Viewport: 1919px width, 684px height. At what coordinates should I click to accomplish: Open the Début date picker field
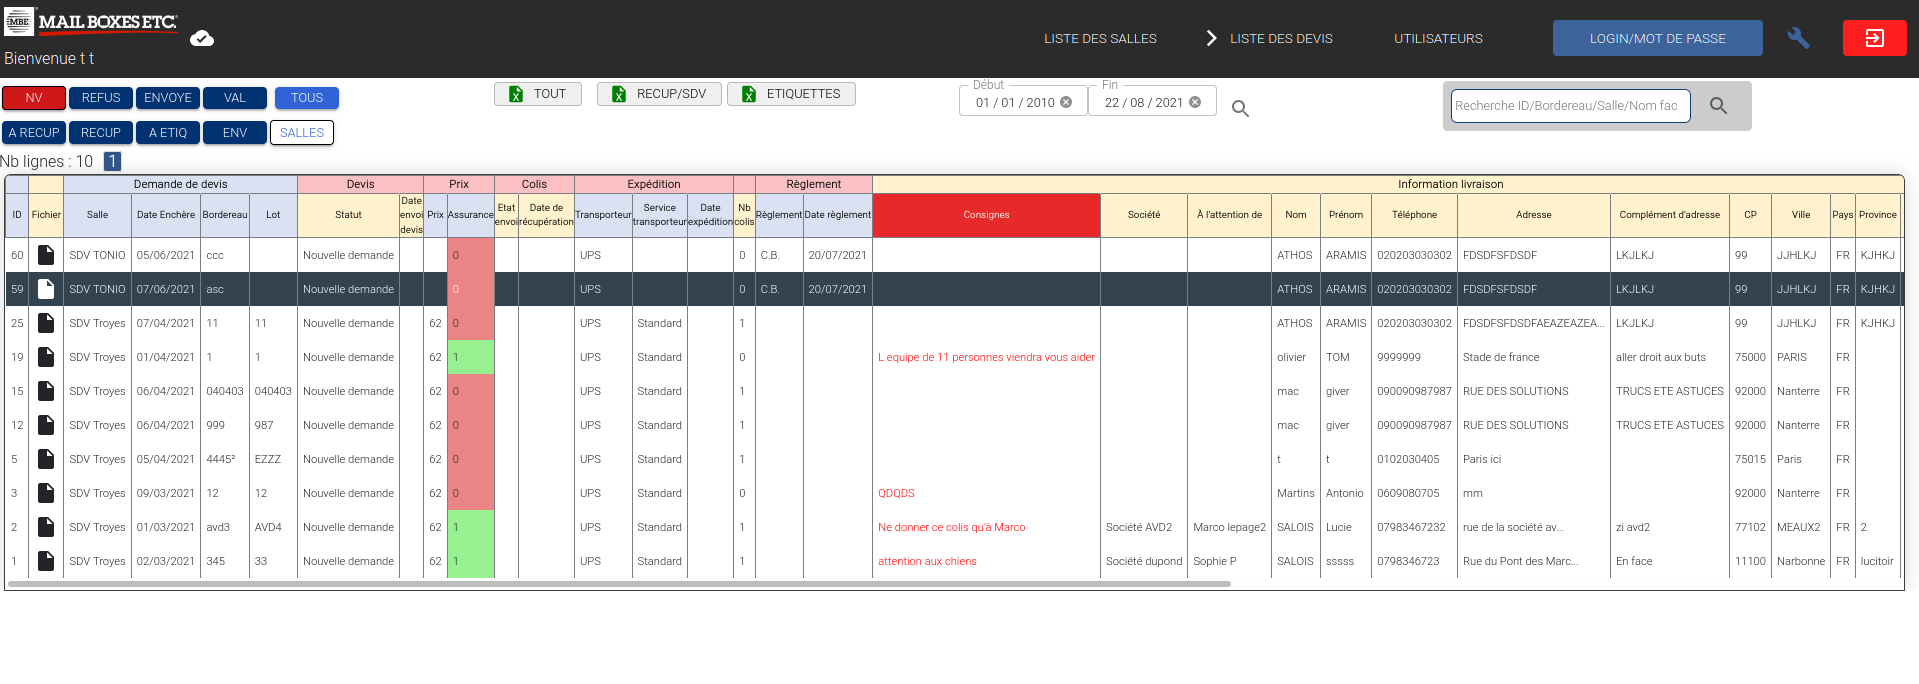[x=1014, y=102]
